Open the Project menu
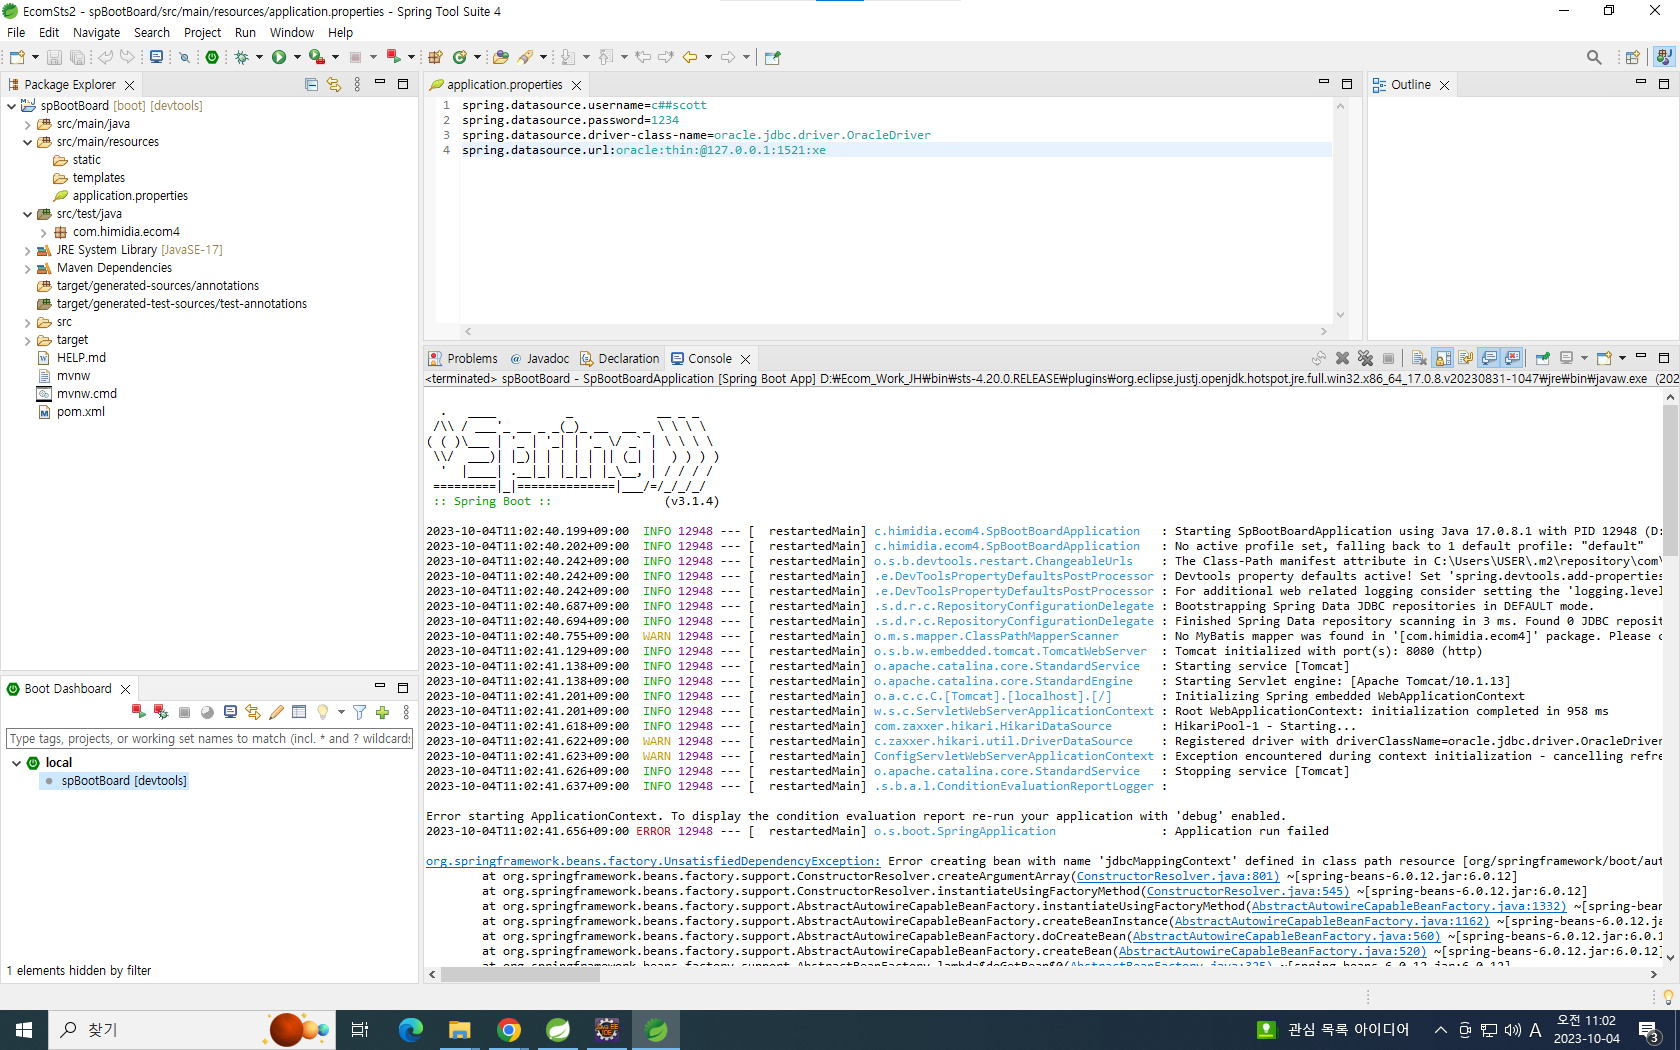The image size is (1680, 1050). [x=202, y=32]
